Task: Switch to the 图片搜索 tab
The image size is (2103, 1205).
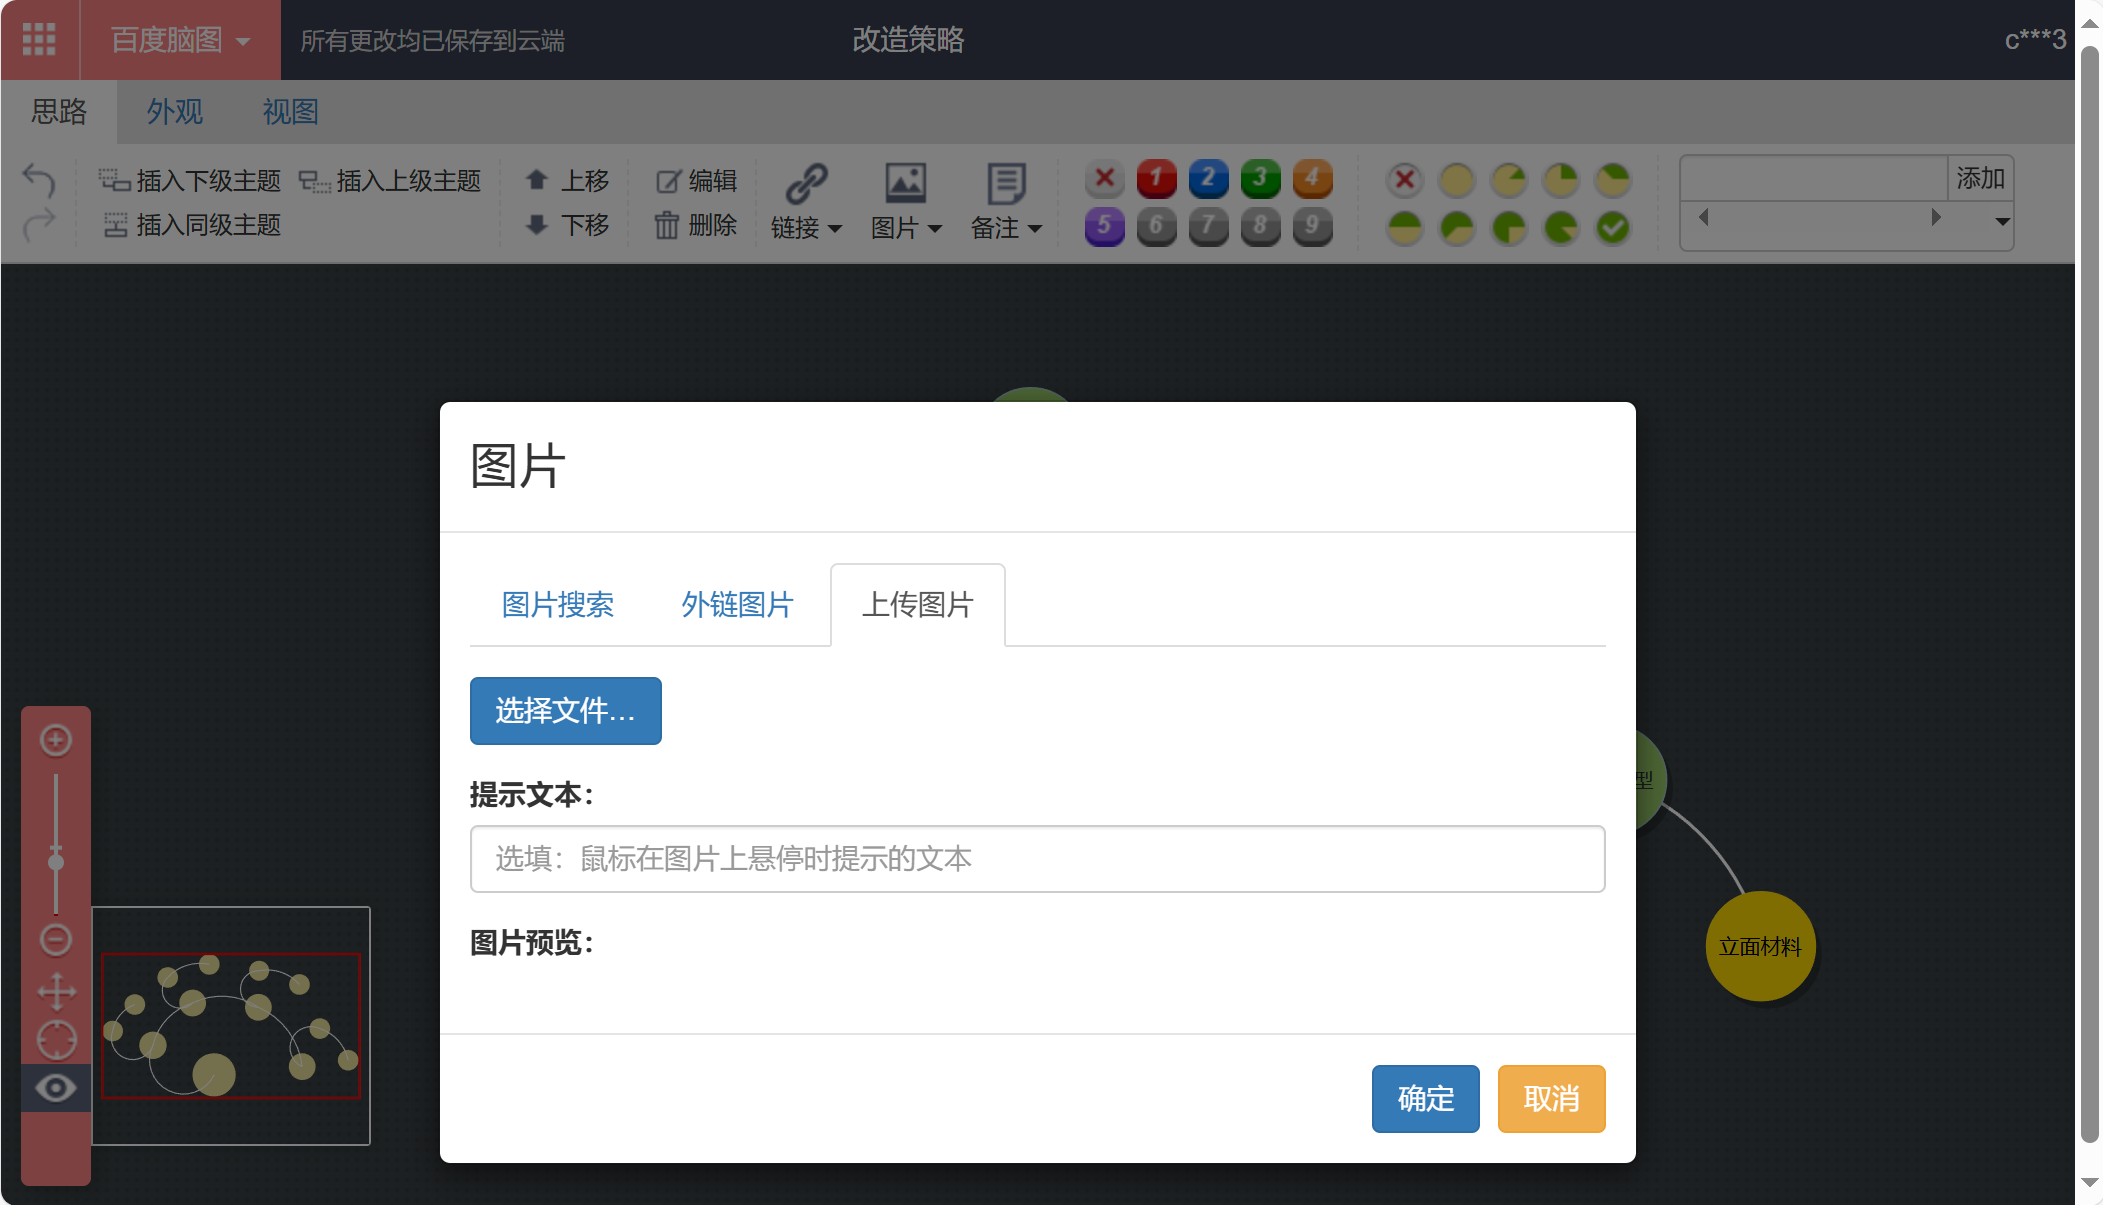Action: 558,604
